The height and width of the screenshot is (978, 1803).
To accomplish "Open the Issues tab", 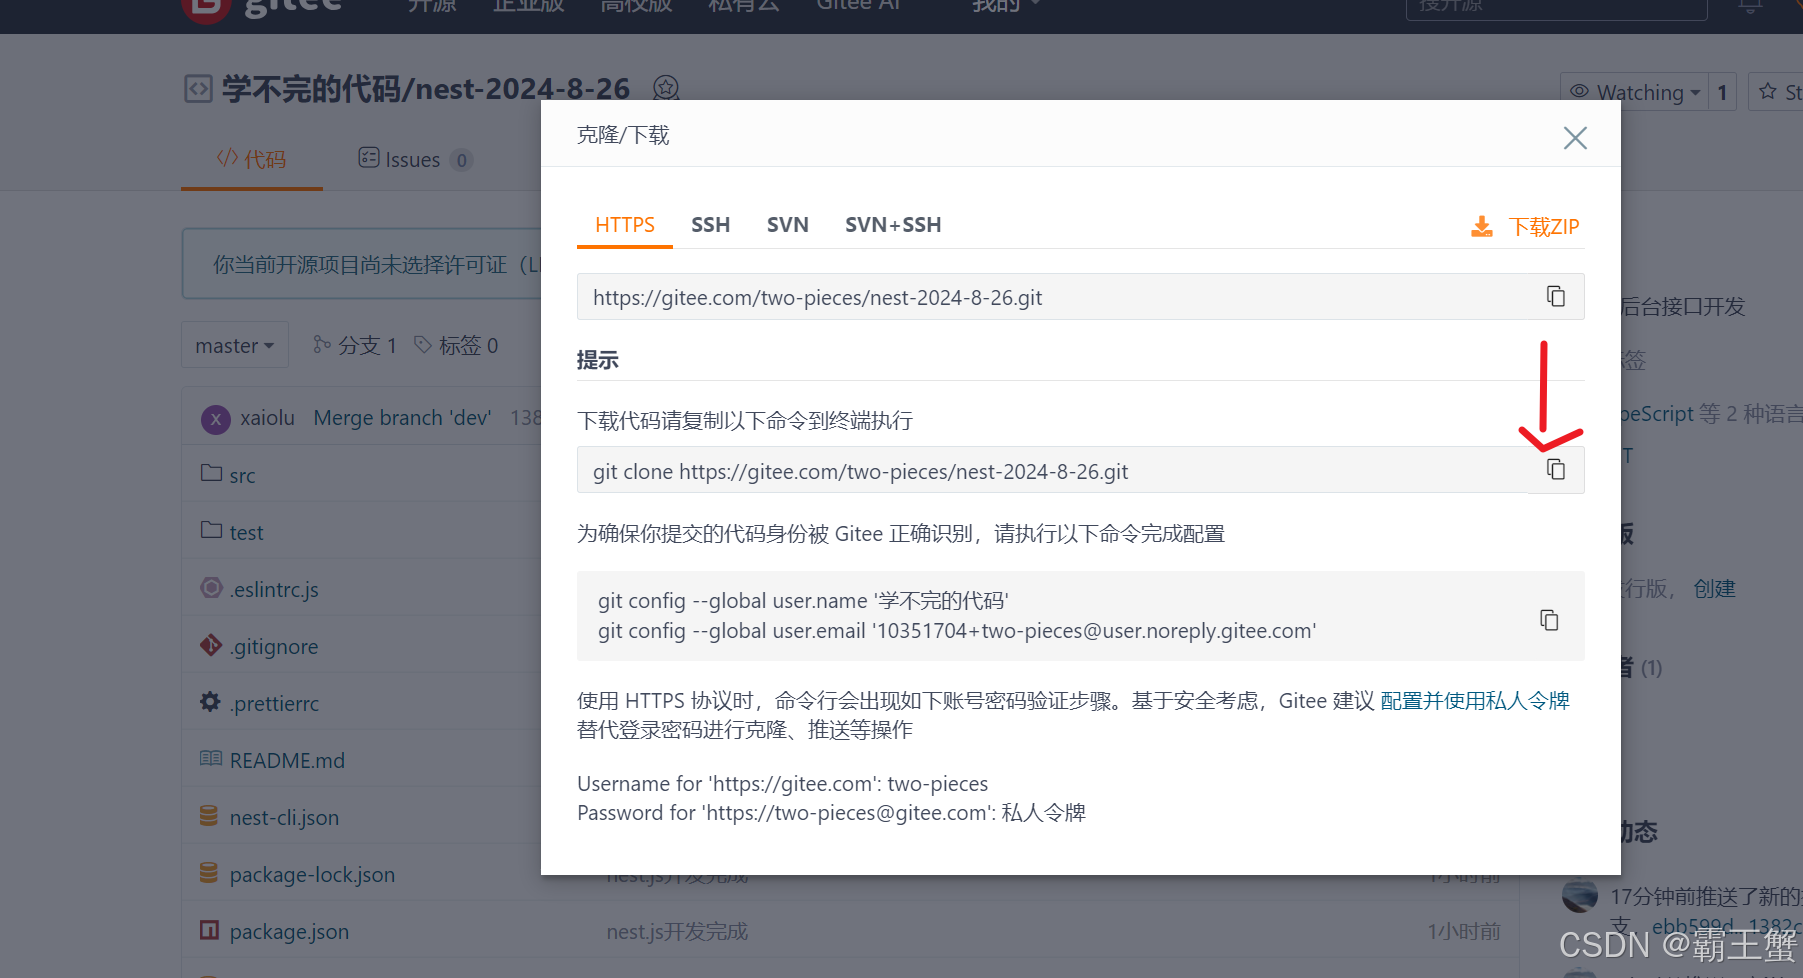I will [414, 160].
